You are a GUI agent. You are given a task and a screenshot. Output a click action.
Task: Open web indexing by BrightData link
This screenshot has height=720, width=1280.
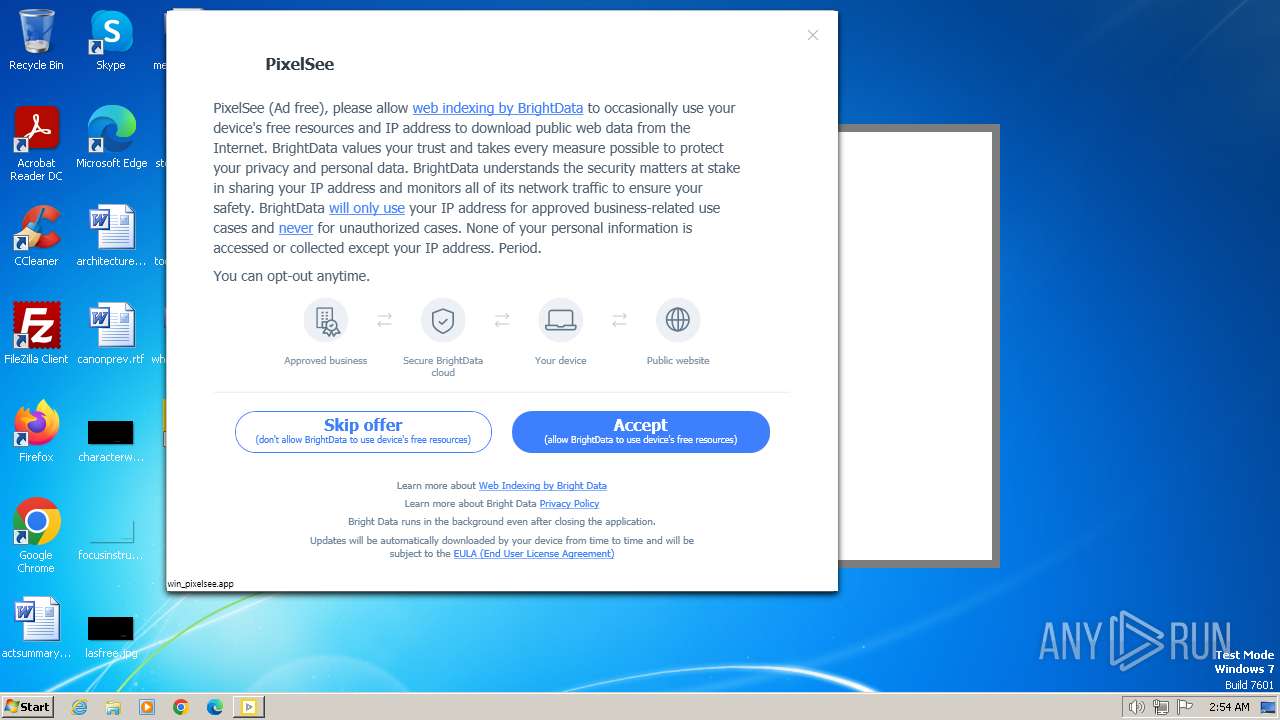coord(498,108)
